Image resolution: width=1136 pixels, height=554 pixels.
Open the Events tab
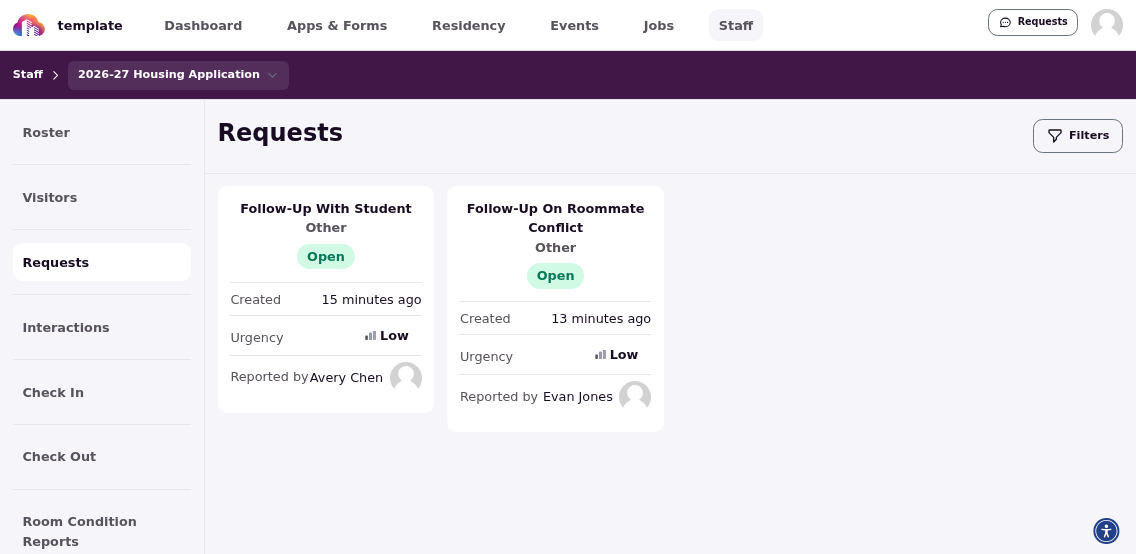pyautogui.click(x=574, y=25)
